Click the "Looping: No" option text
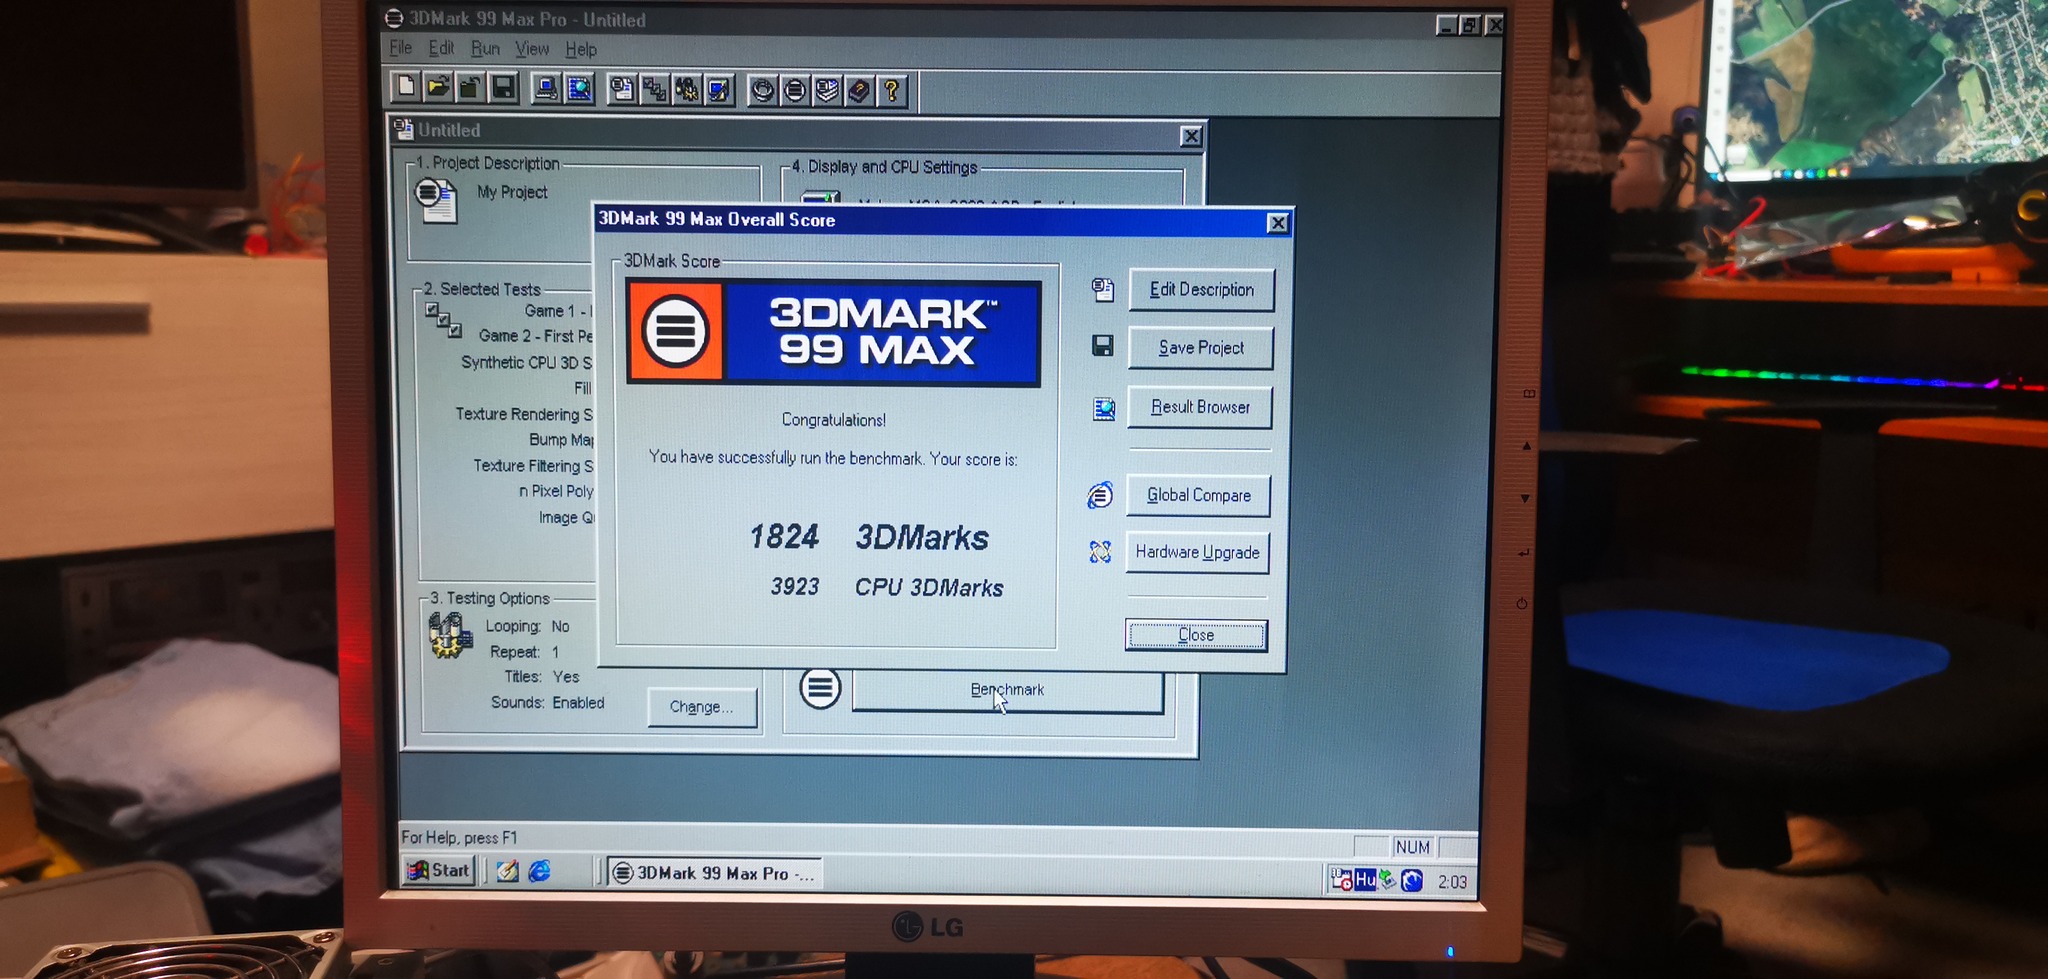The width and height of the screenshot is (2048, 979). click(528, 626)
